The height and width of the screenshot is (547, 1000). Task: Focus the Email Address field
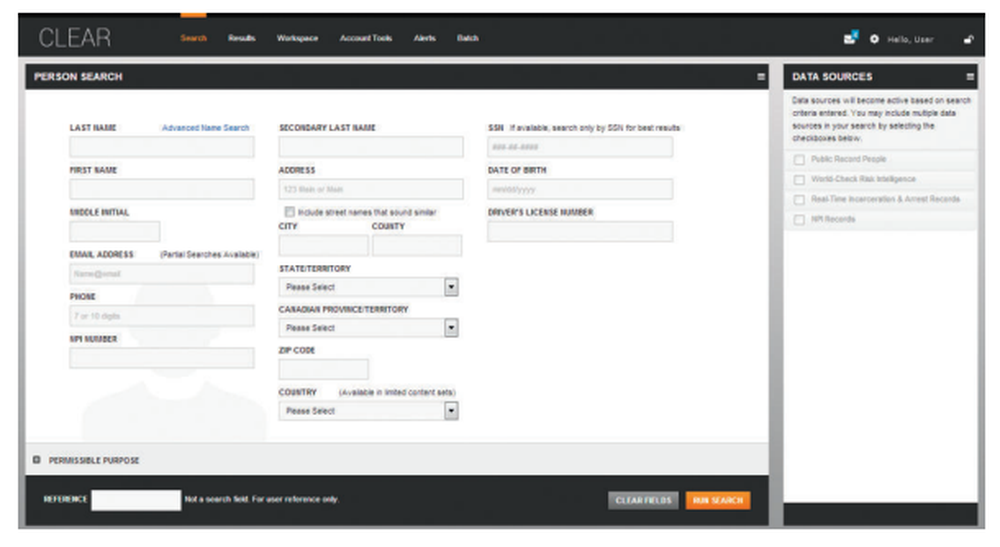tap(161, 274)
